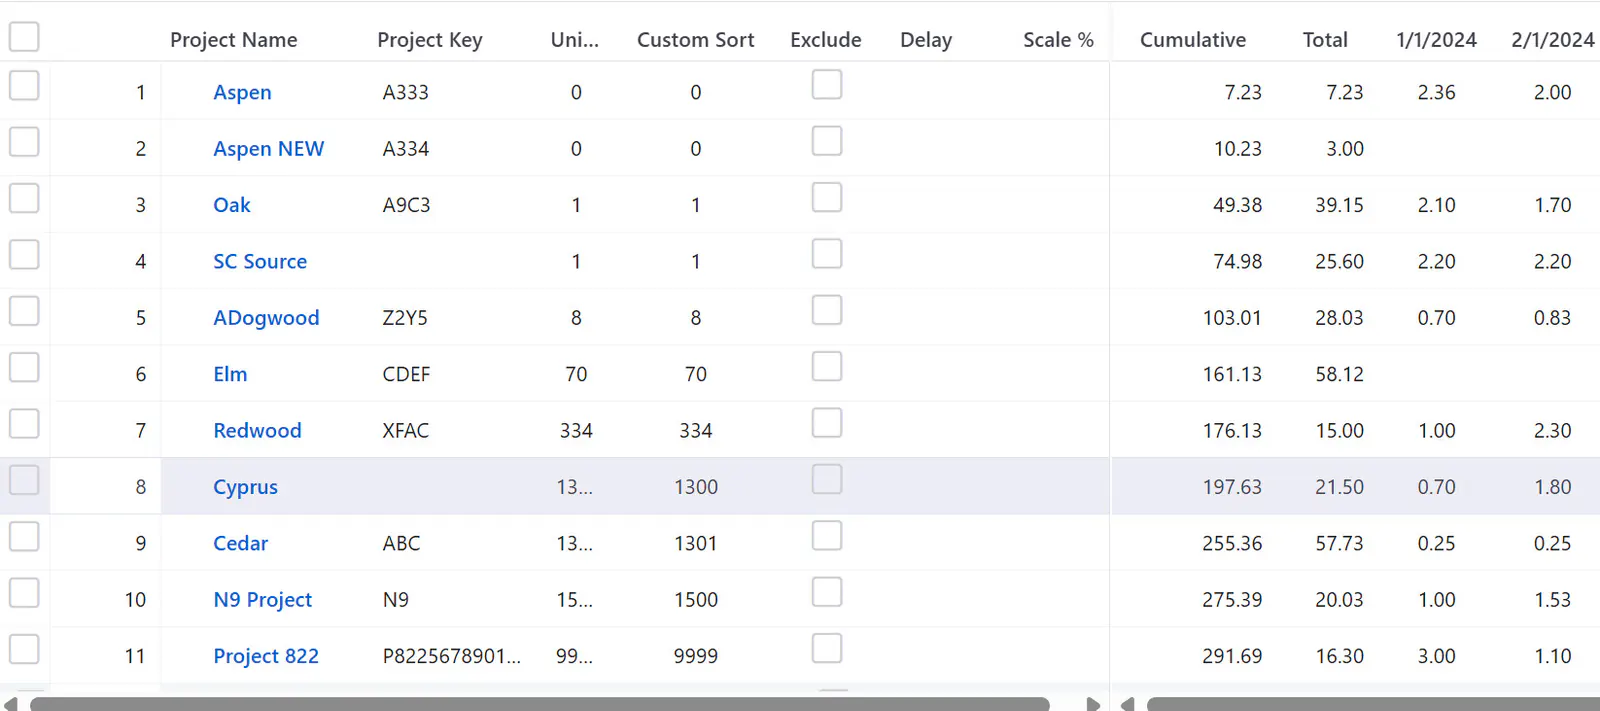Open the Aspen NEW project link

point(268,149)
